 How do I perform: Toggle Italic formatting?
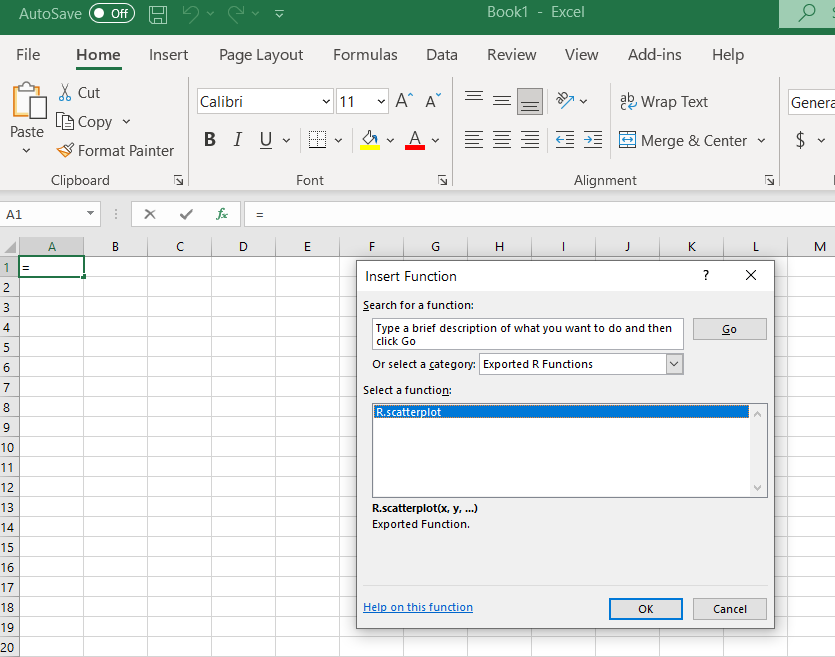[x=238, y=139]
